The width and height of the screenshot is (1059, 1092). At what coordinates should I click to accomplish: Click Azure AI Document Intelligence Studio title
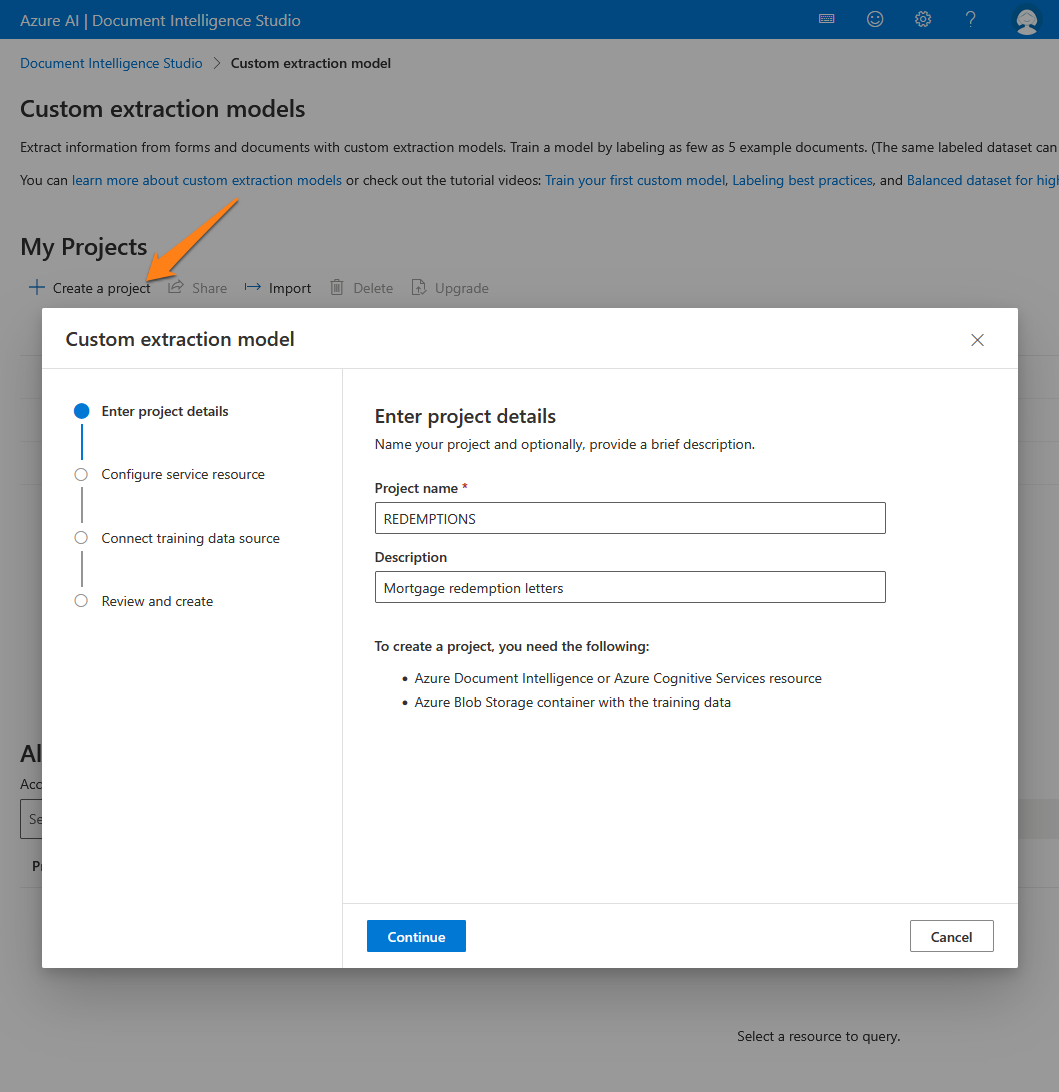tap(160, 21)
